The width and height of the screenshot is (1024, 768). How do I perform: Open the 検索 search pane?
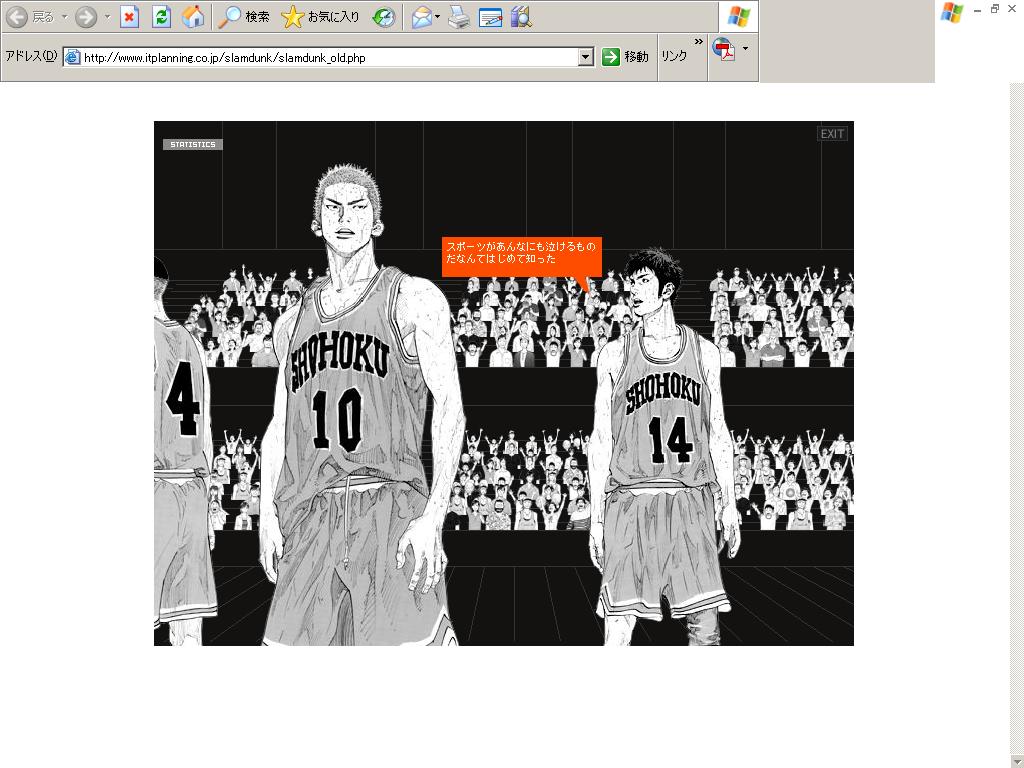[244, 18]
